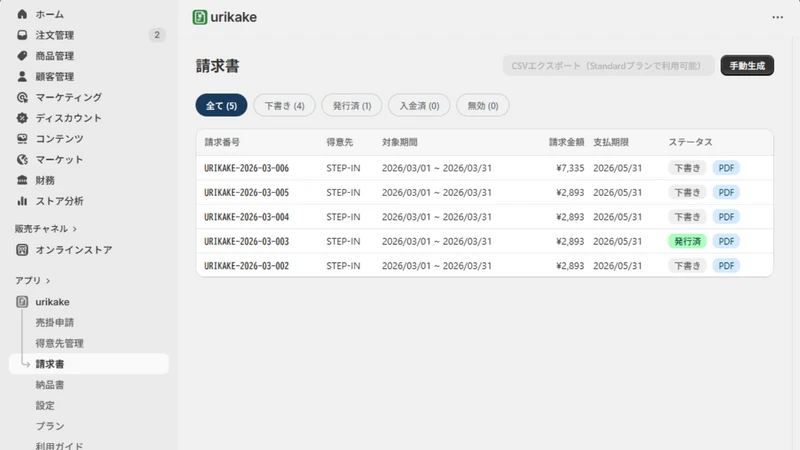
Task: Click invoice number URIKAKE-2026-03-006
Action: coord(246,168)
